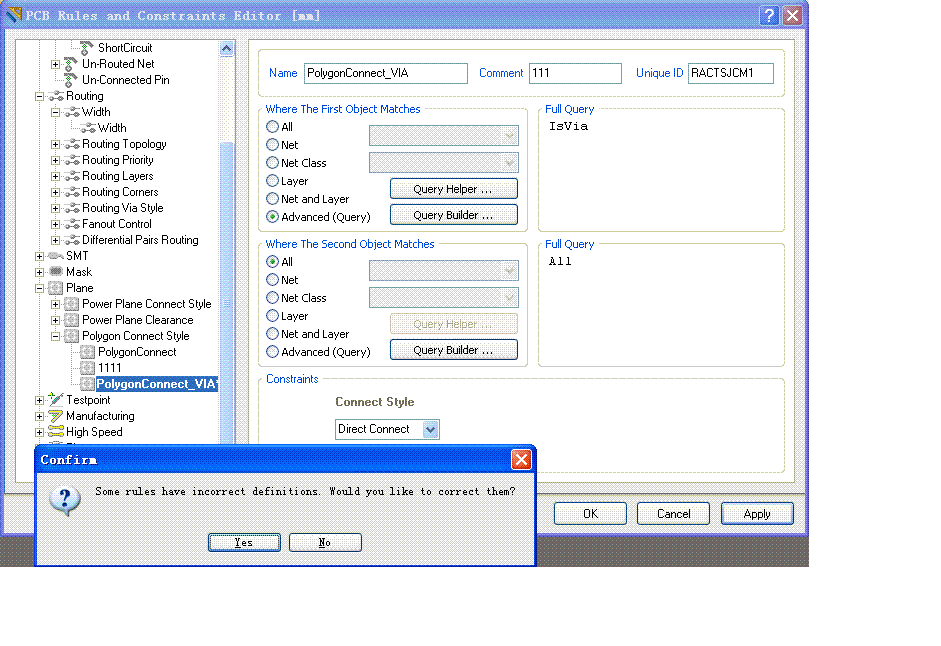The width and height of the screenshot is (941, 646).
Task: Select Net for the first object
Action: coord(272,145)
